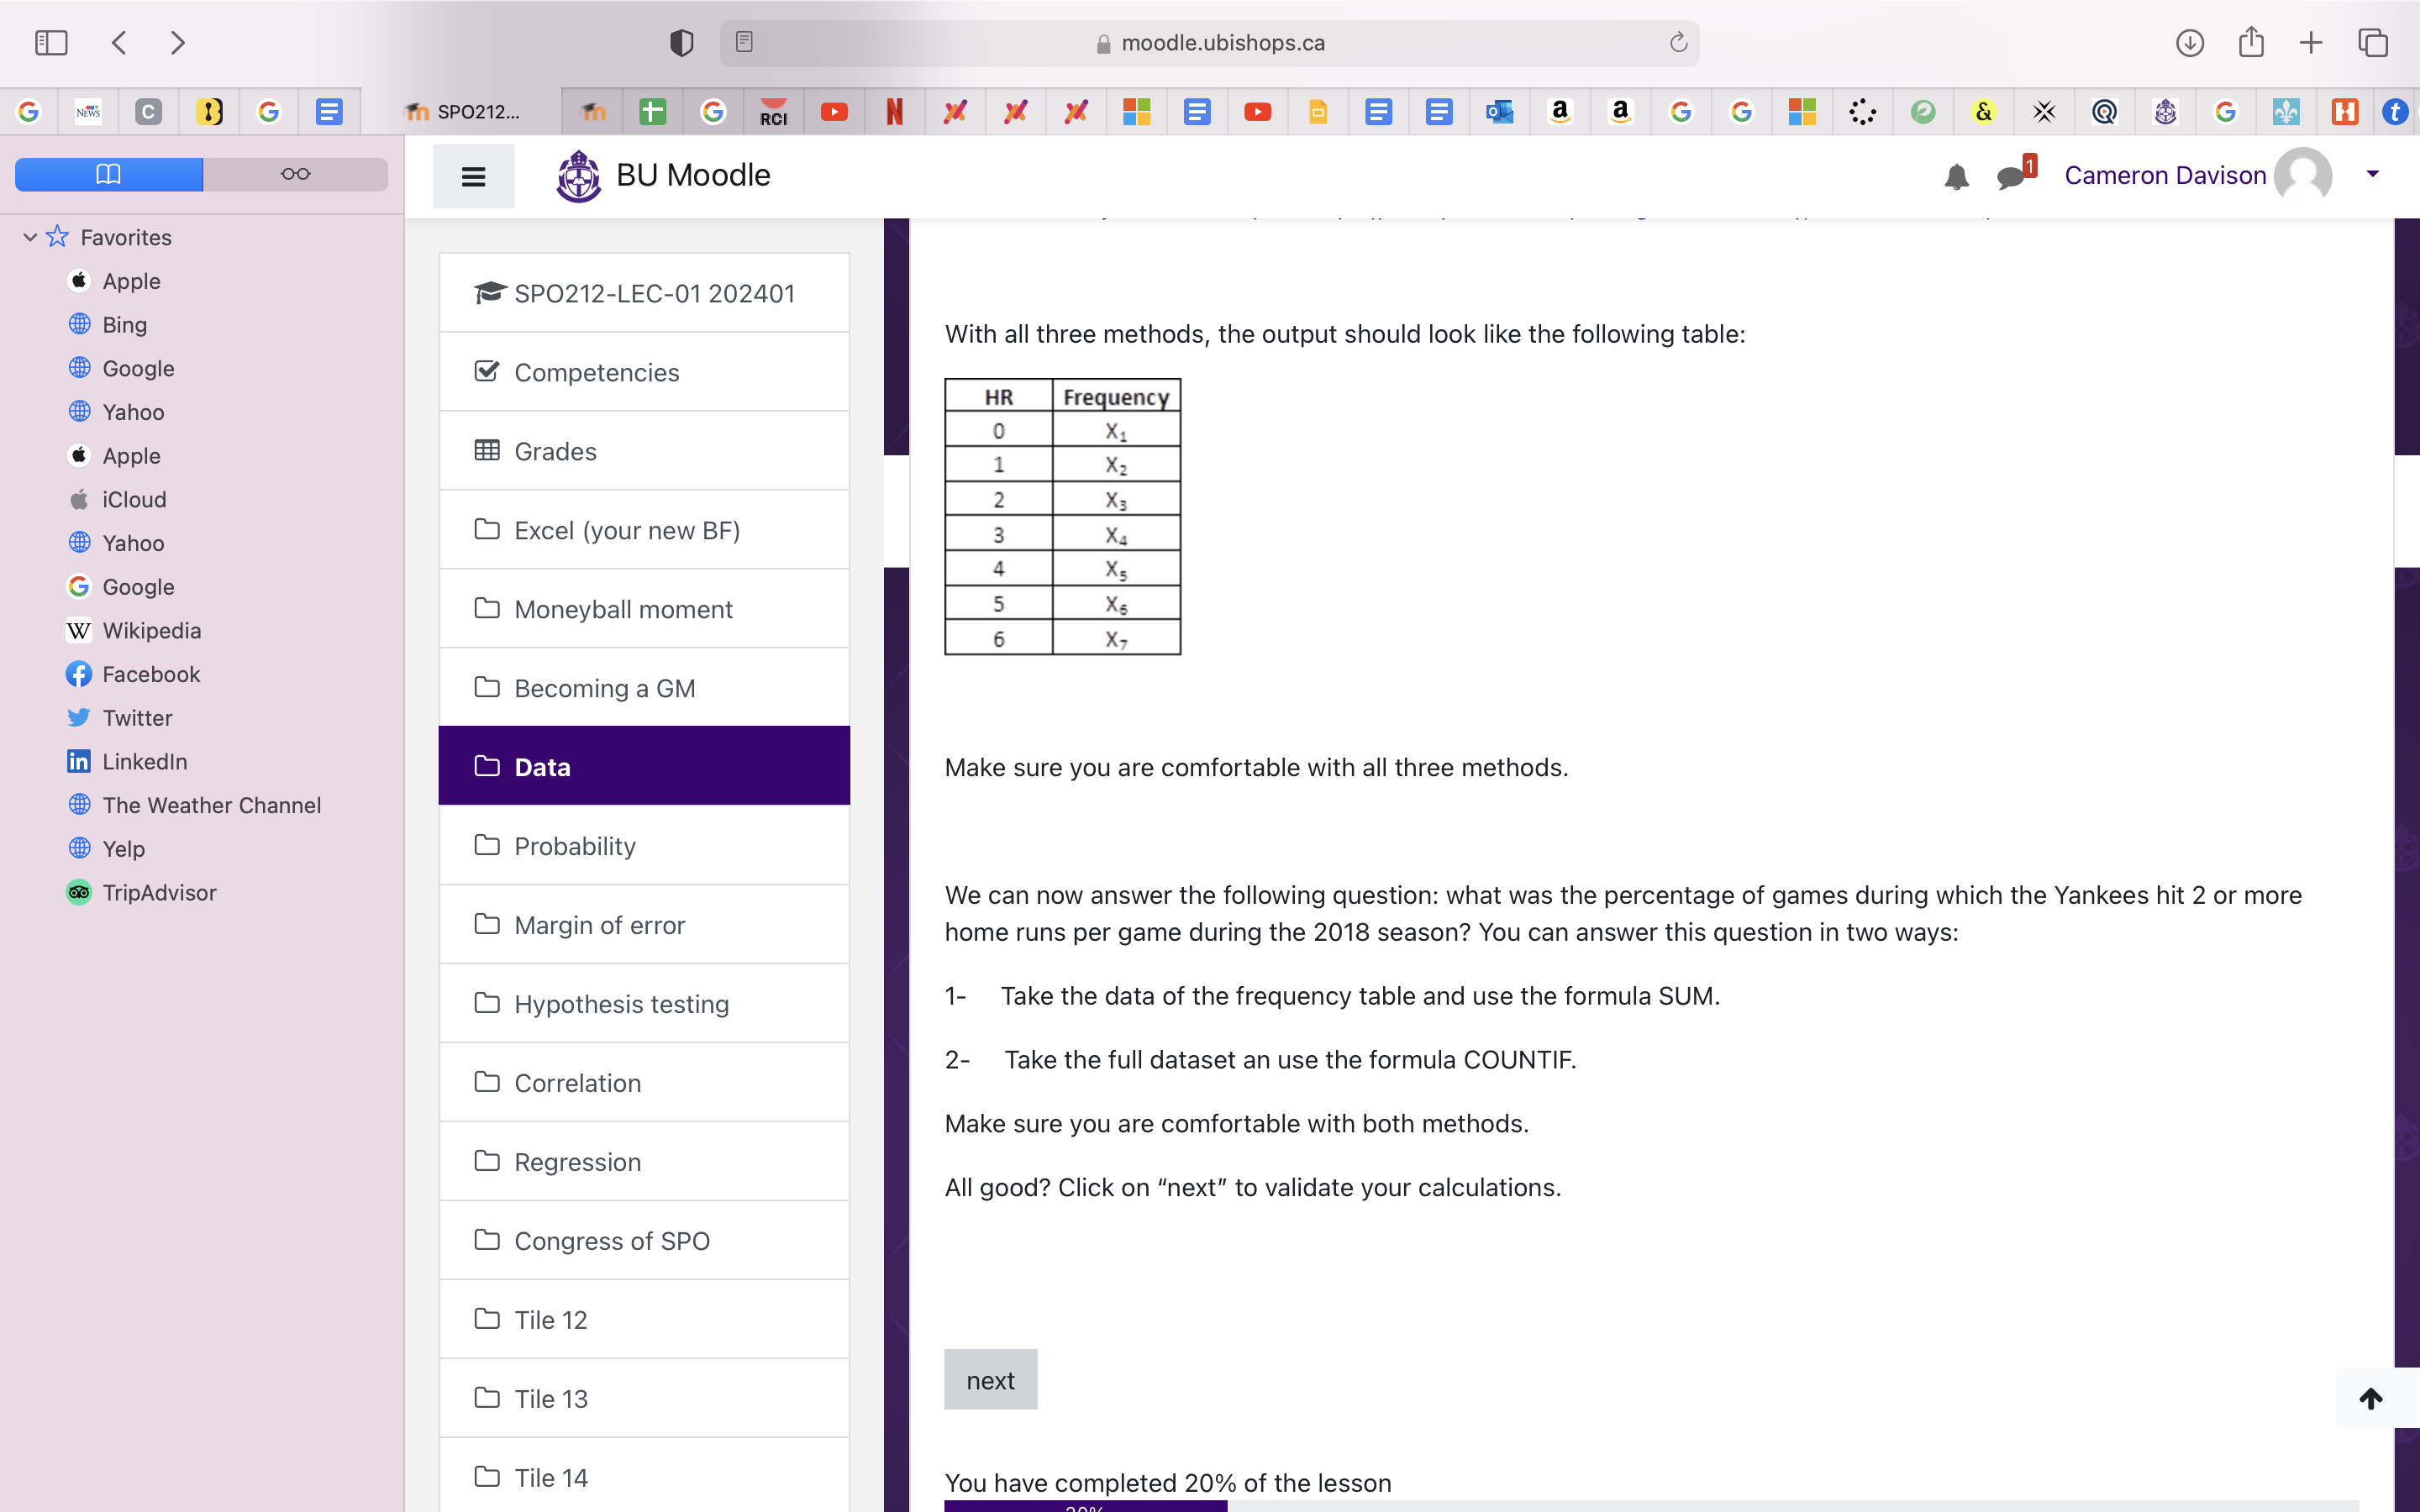Image resolution: width=2420 pixels, height=1512 pixels.
Task: Open Wikipedia from the Favorites list
Action: pos(152,630)
